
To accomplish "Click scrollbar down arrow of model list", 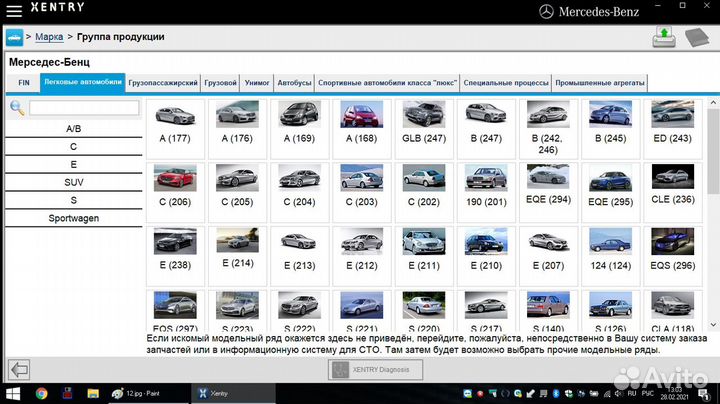I will tap(713, 325).
